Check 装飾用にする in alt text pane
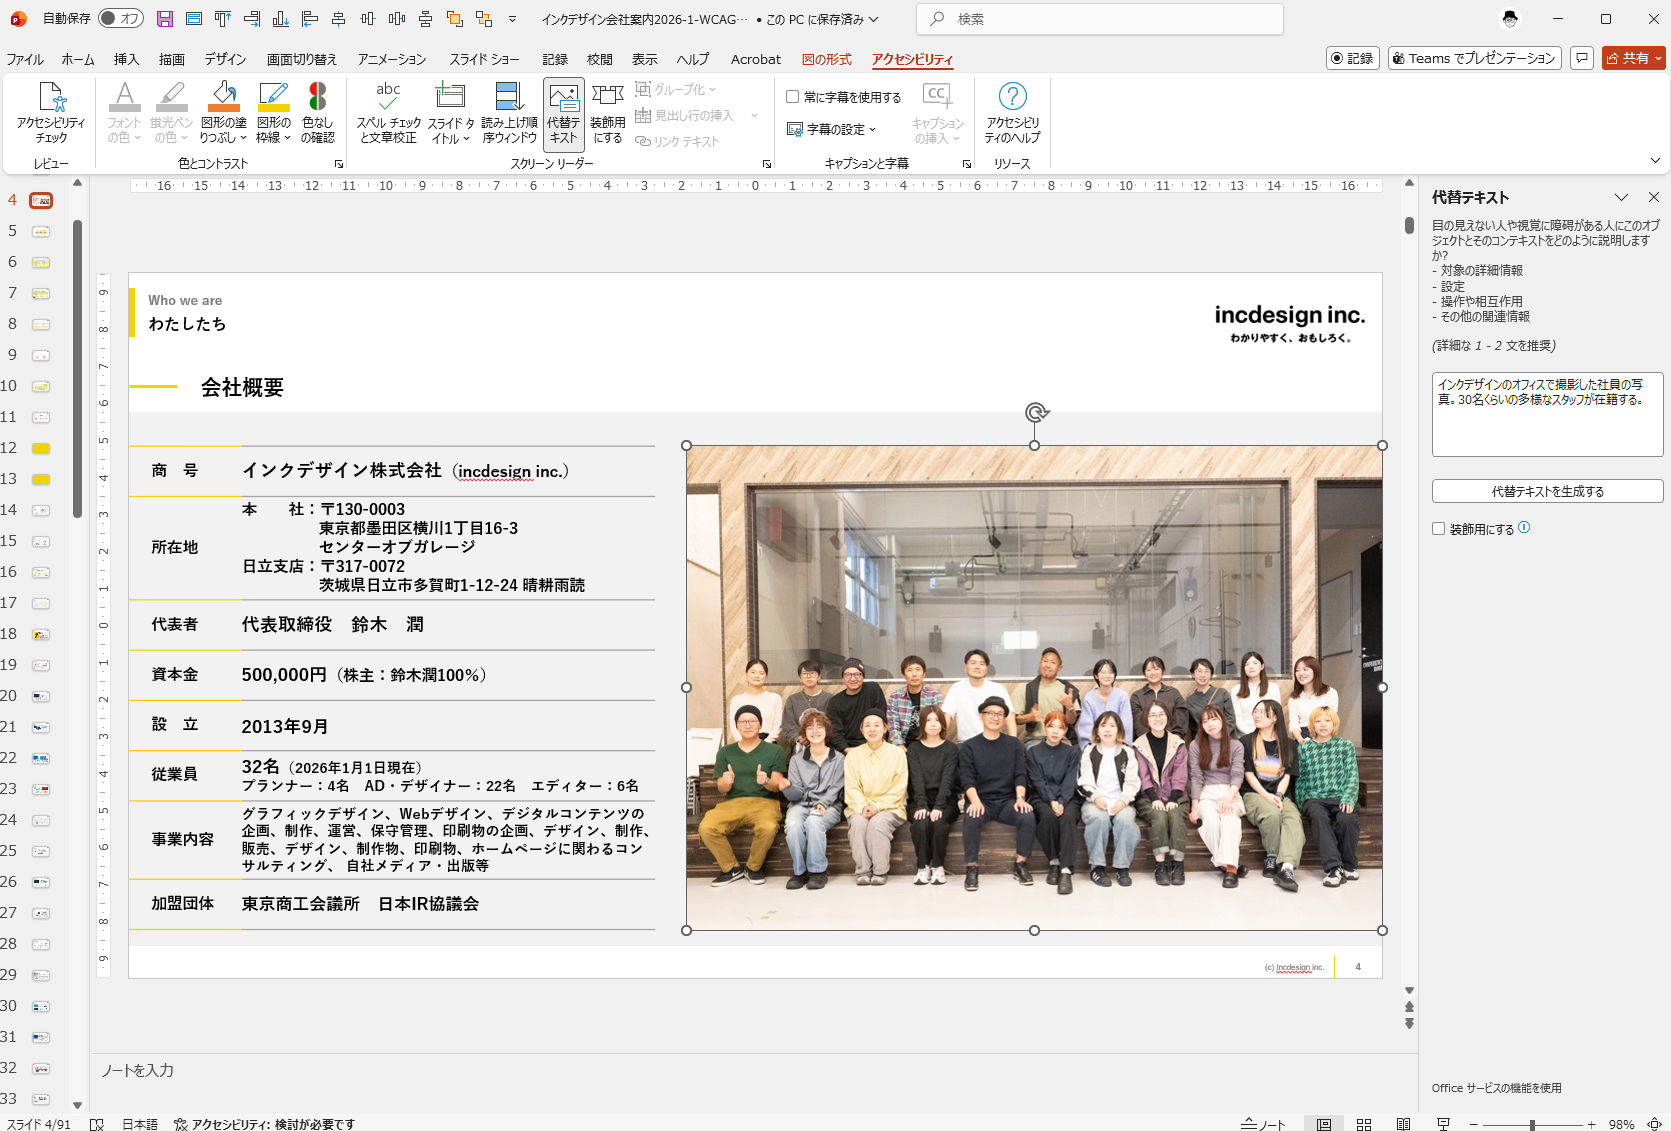This screenshot has width=1671, height=1131. 1438,529
